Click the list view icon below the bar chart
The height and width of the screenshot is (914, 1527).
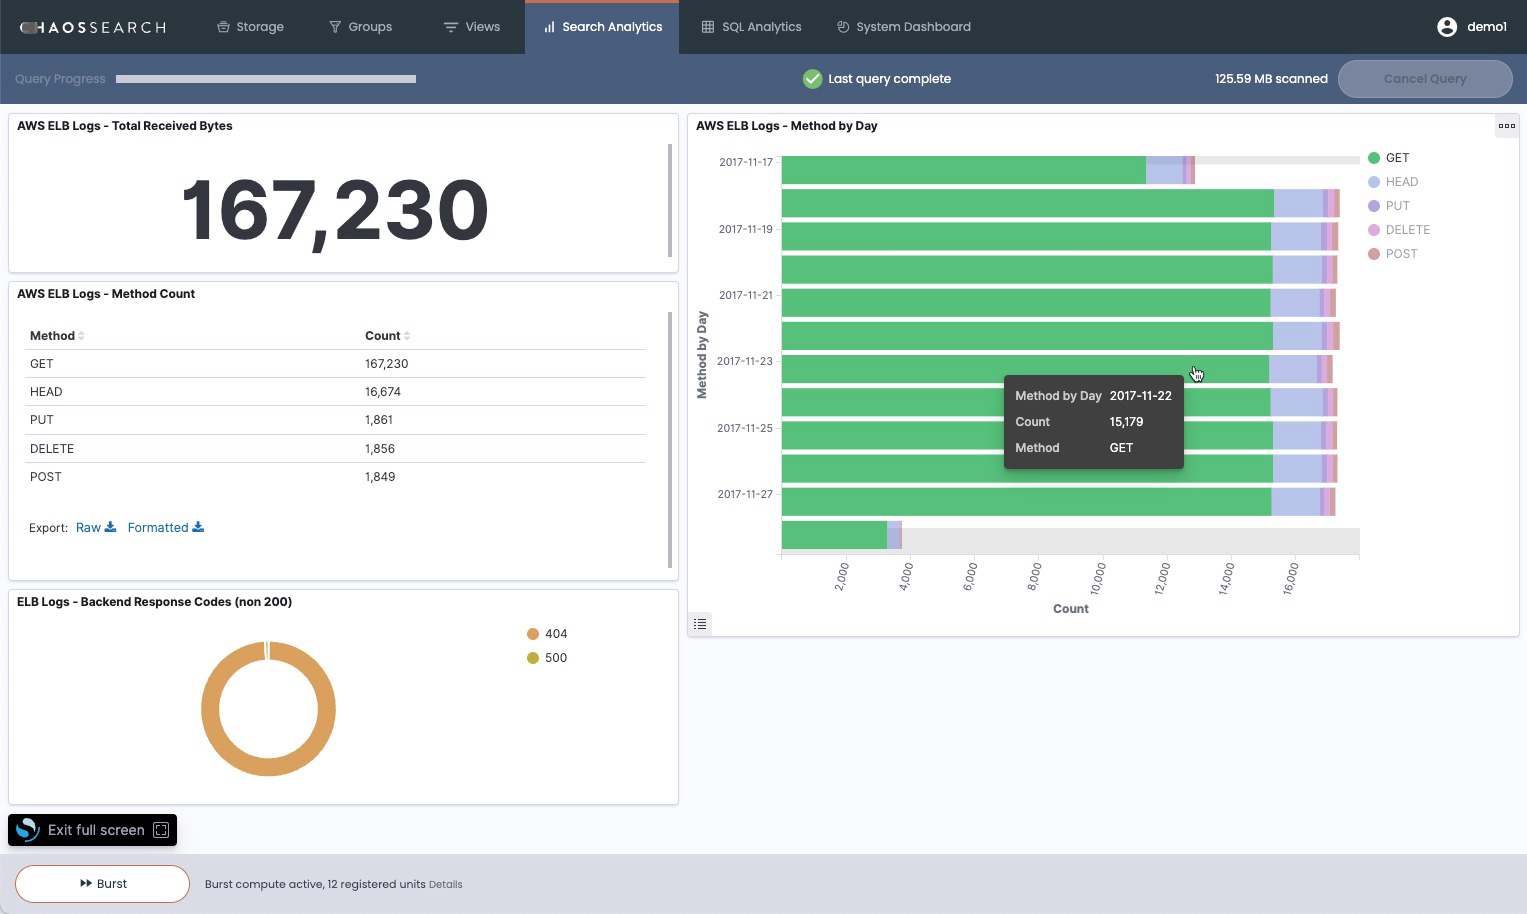(700, 623)
